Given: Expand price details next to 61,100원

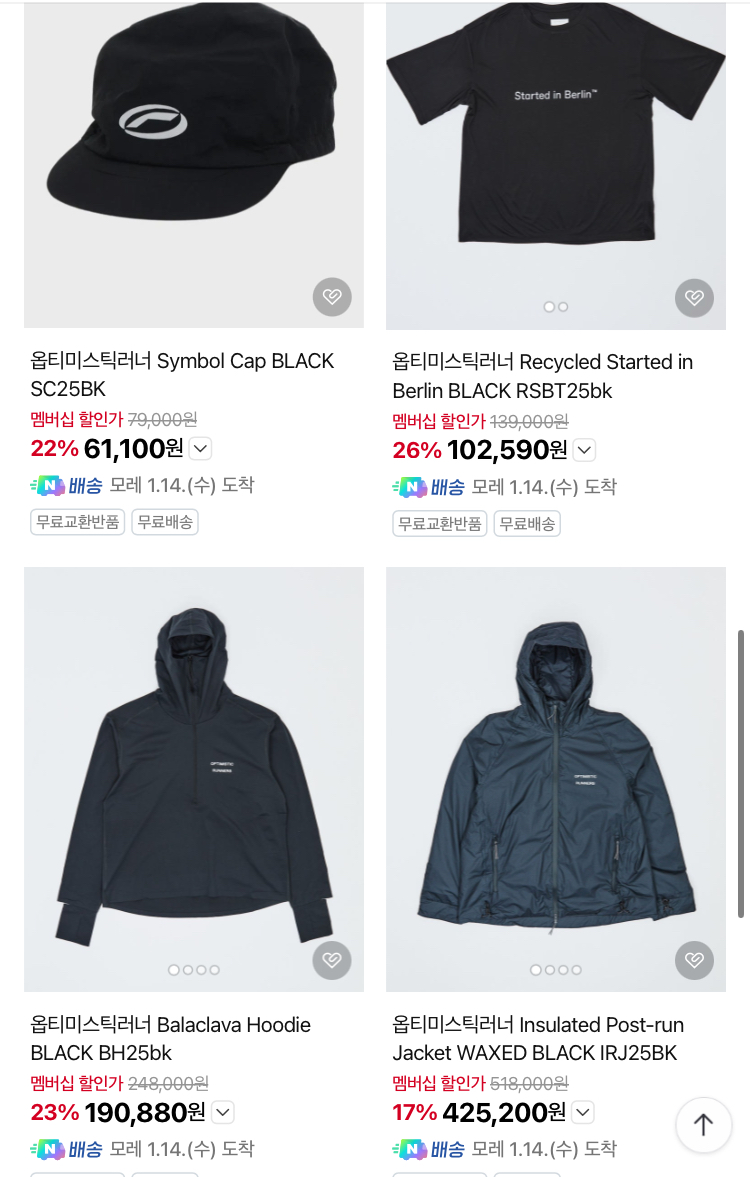Looking at the screenshot, I should [x=200, y=449].
